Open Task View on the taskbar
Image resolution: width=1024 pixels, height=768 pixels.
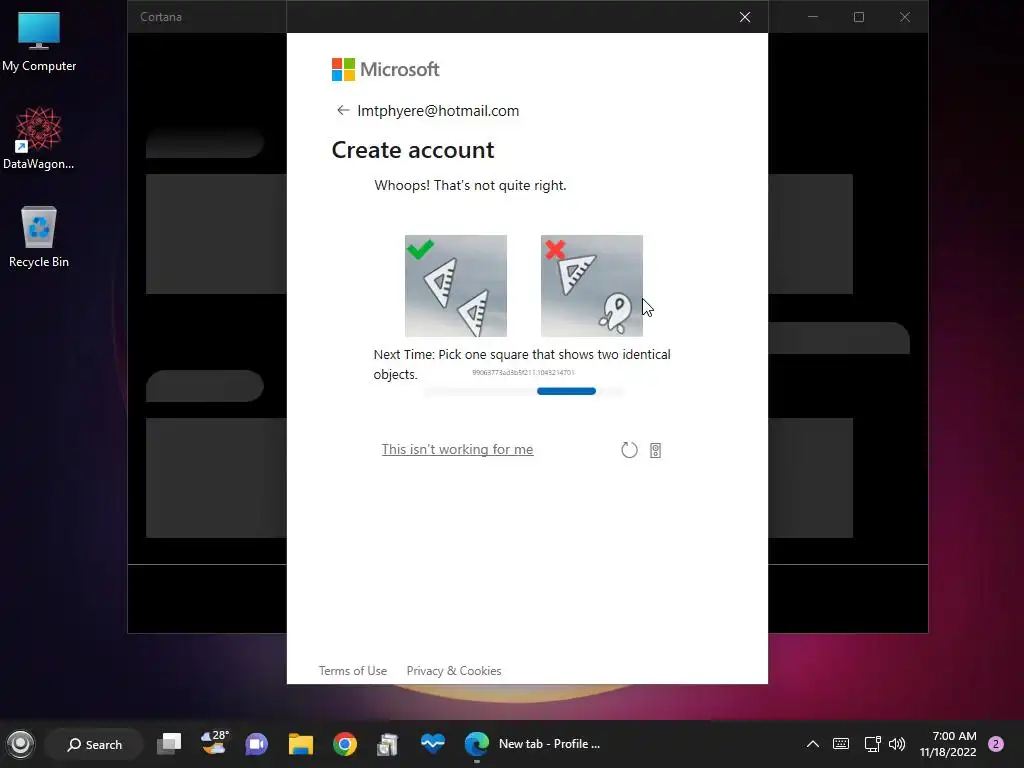click(169, 744)
